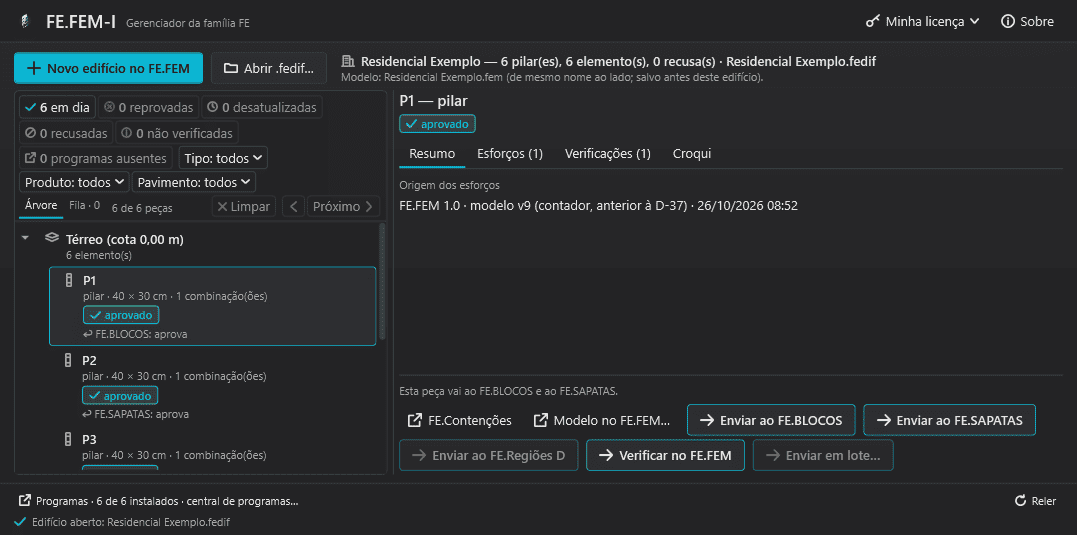Screen dimensions: 1077x535
Task: Click 'aprovado' badge under P1 — pilar heading
Action: [x=438, y=124]
